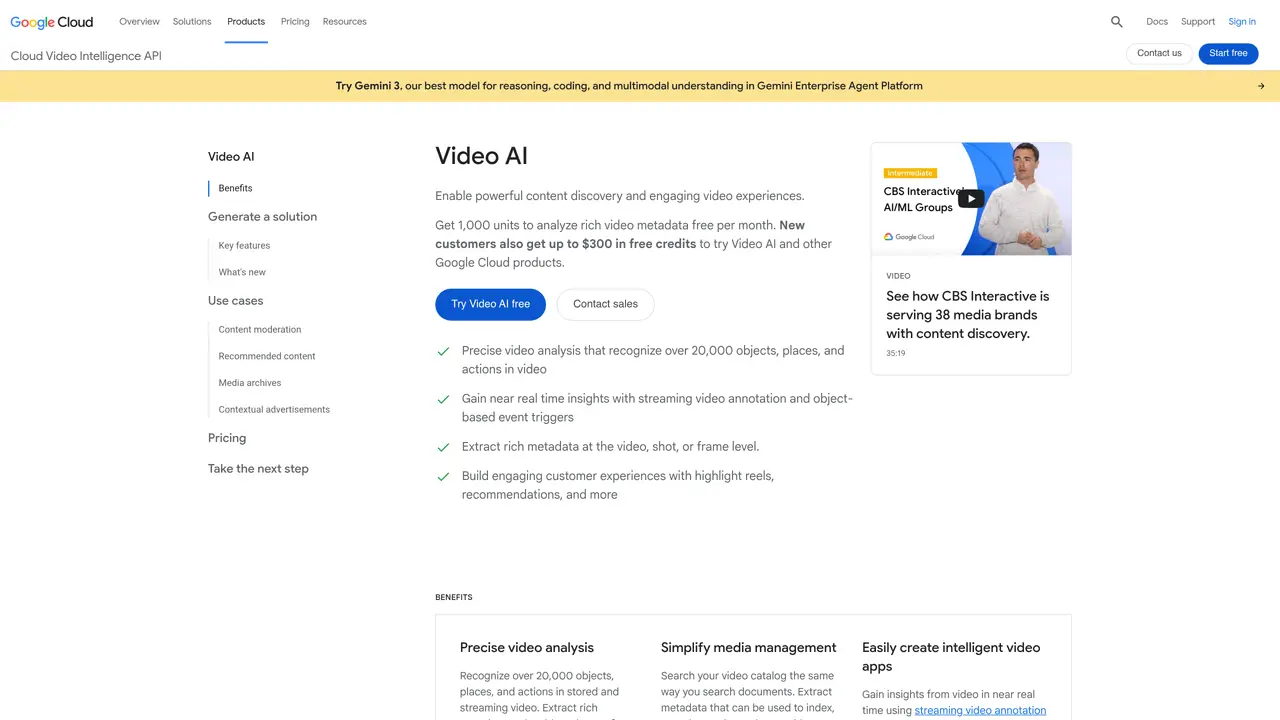The height and width of the screenshot is (720, 1280).
Task: Select Recommended content in sidebar
Action: (267, 356)
